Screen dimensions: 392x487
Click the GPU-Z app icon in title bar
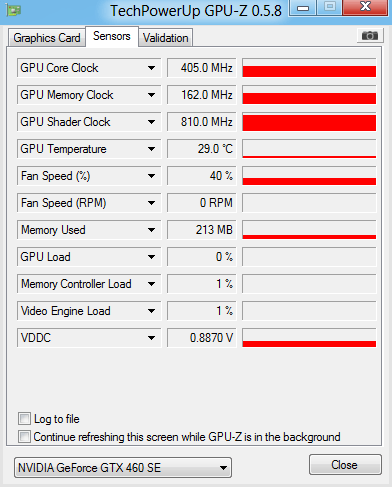tap(13, 10)
